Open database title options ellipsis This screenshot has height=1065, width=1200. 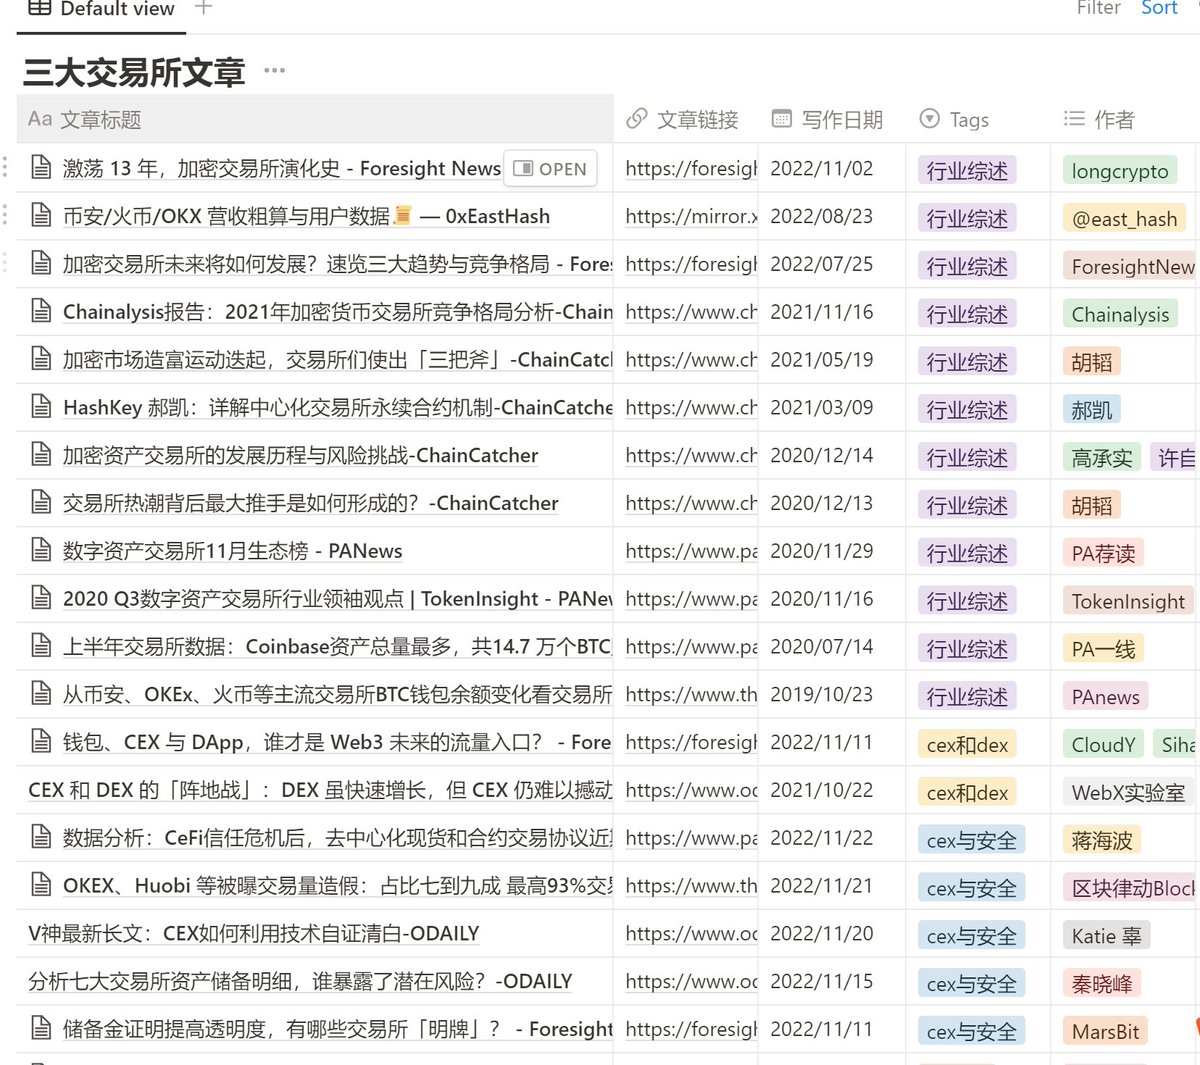tap(275, 70)
